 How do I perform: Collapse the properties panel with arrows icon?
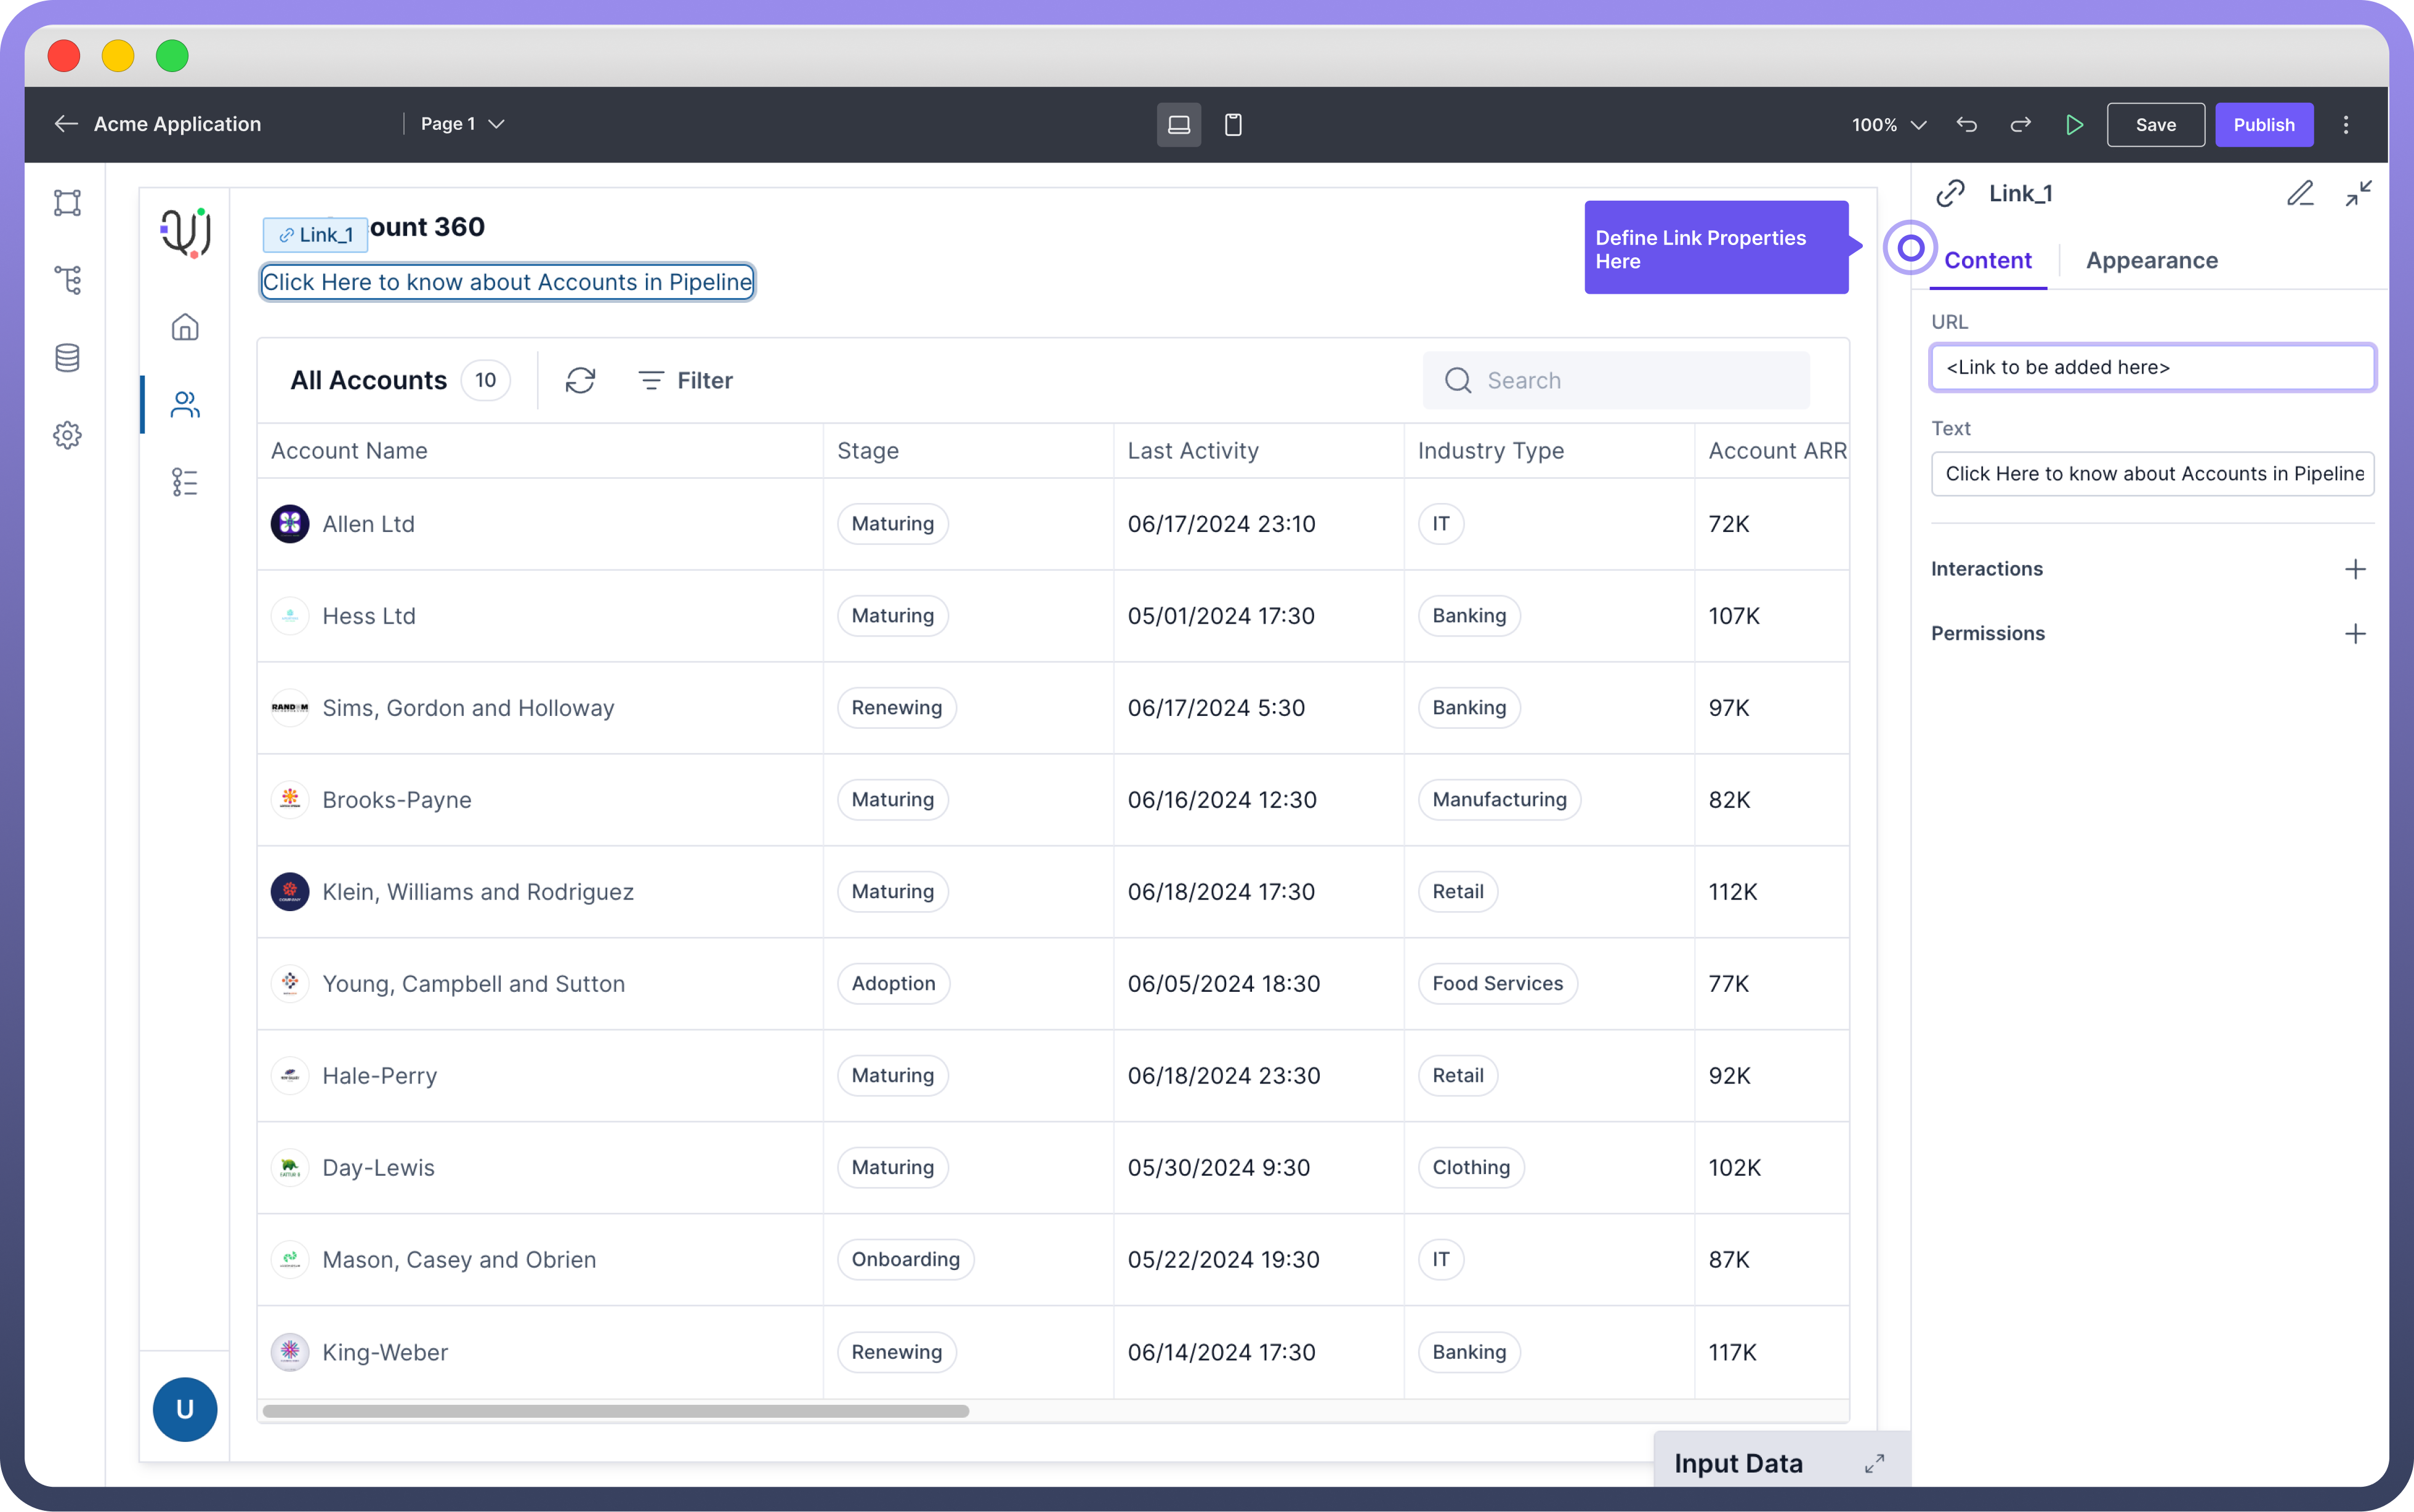click(x=2358, y=193)
